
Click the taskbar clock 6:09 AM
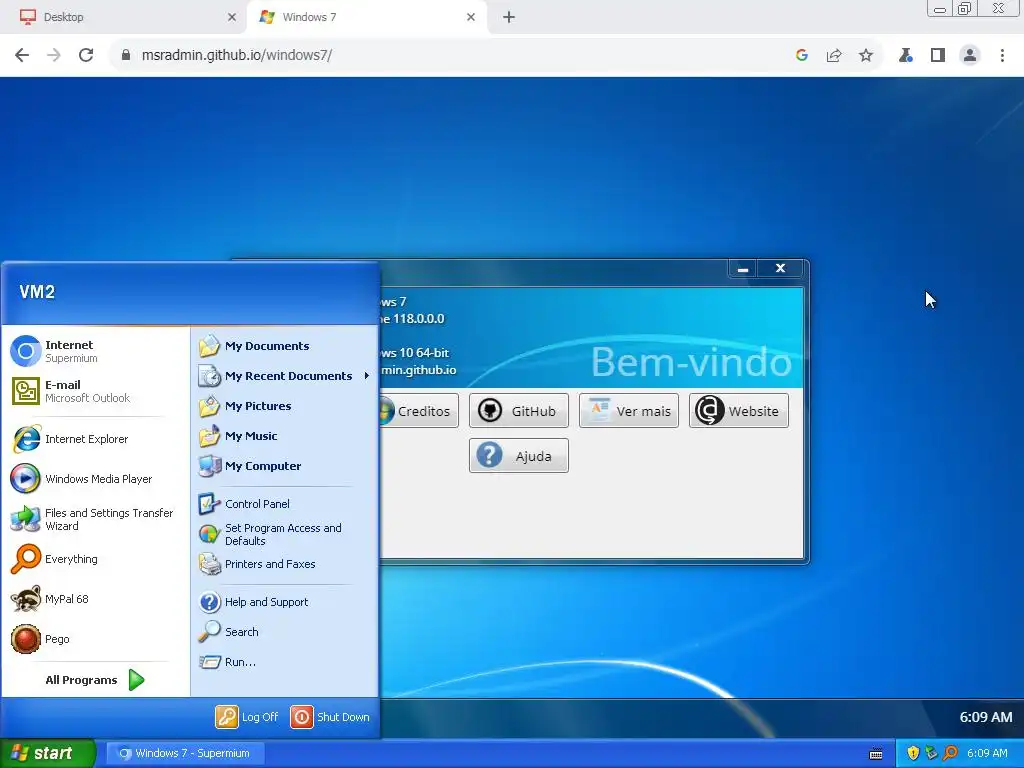987,753
